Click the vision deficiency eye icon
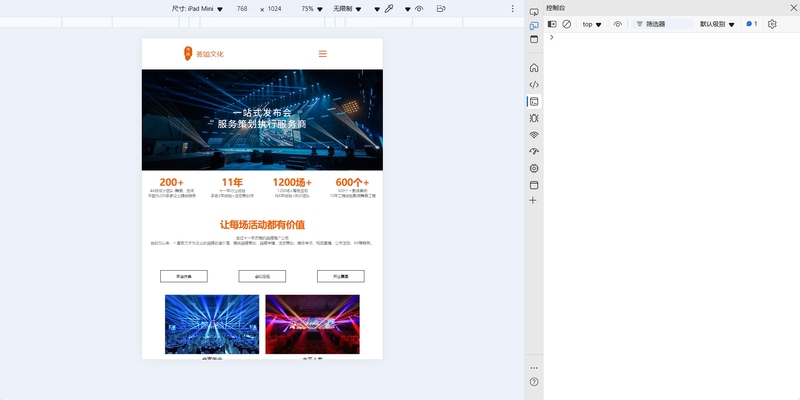The width and height of the screenshot is (800, 400). pos(419,9)
